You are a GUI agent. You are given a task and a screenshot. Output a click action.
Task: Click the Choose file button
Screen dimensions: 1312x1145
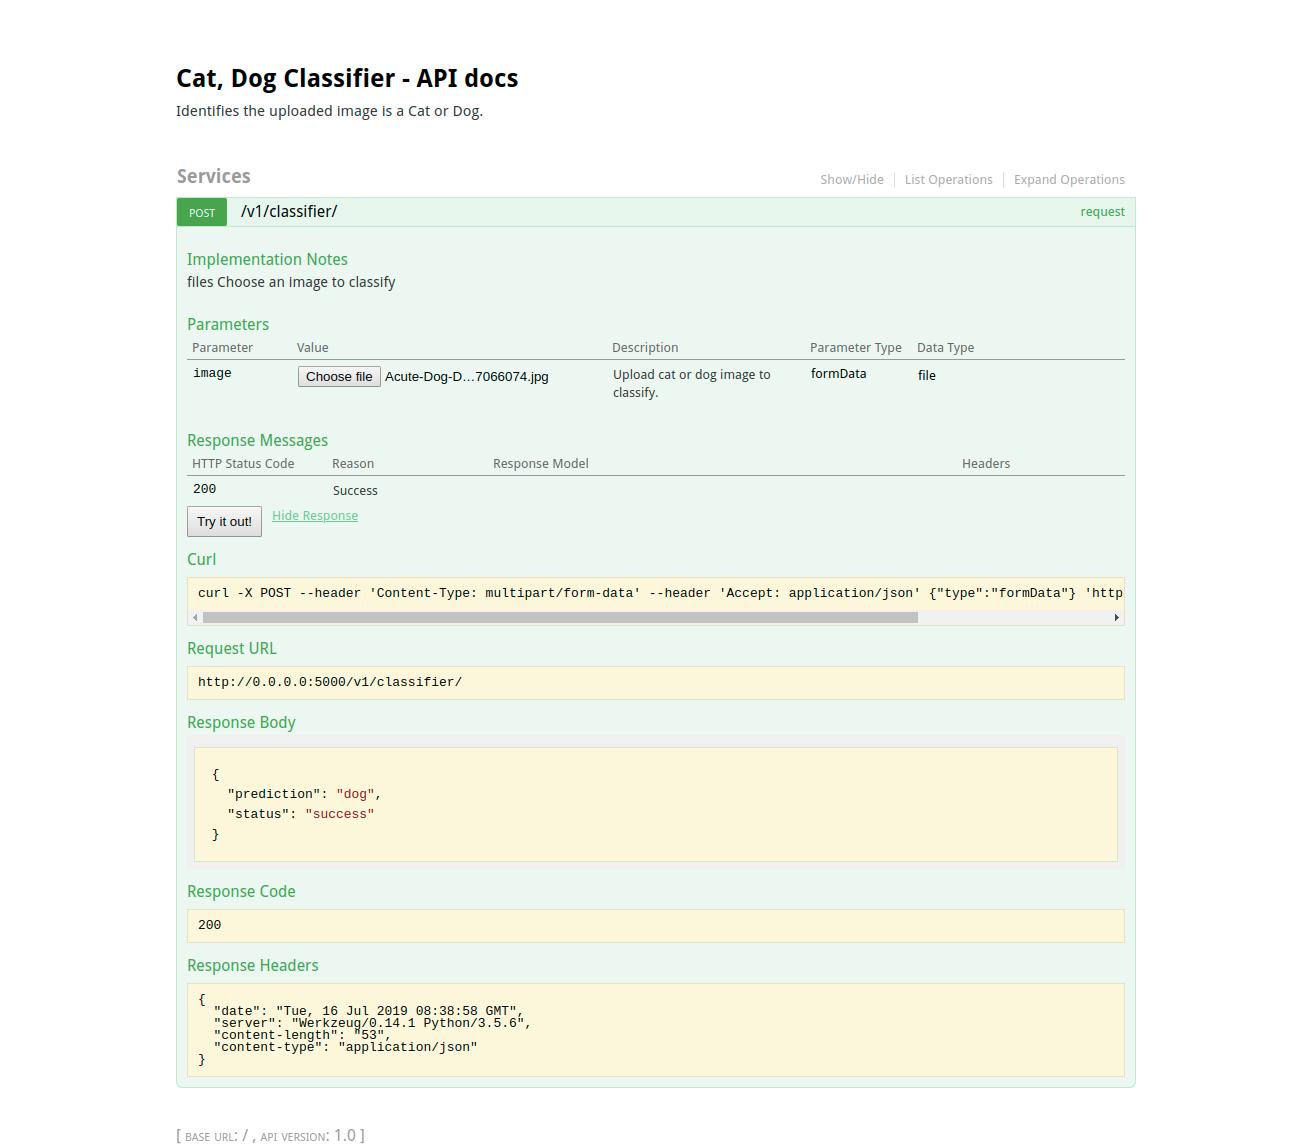339,377
